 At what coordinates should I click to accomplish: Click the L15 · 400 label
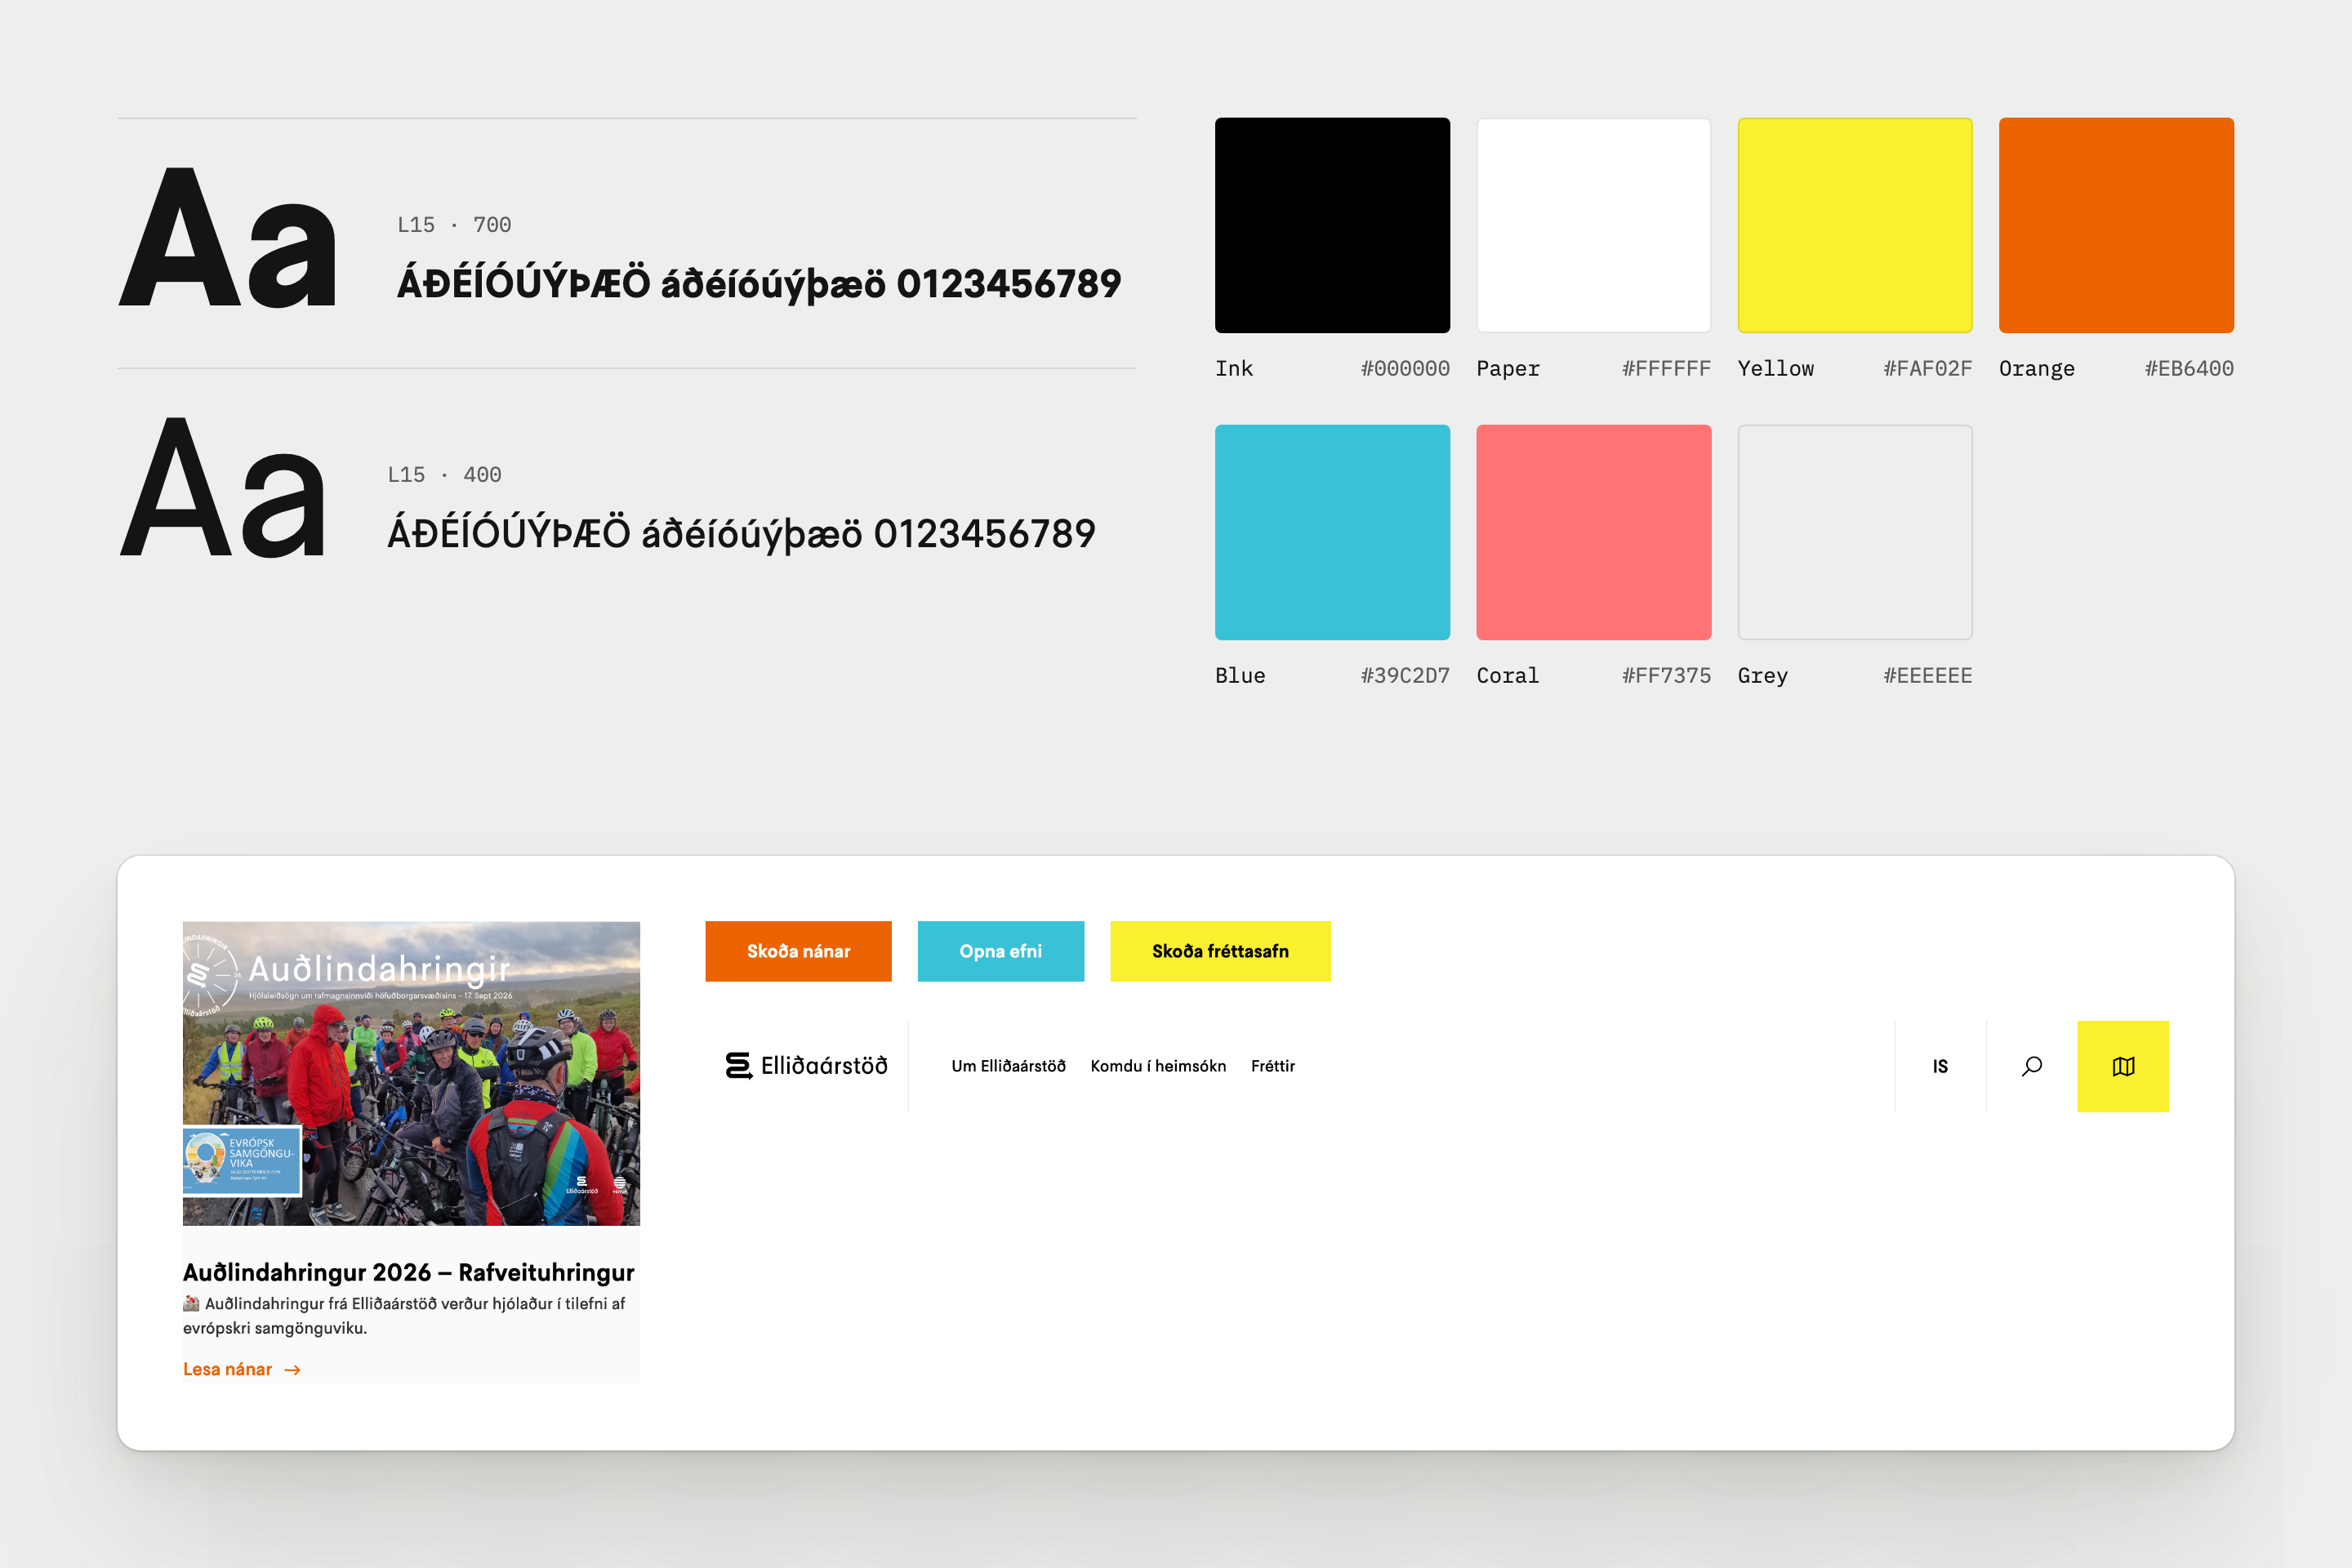point(445,475)
